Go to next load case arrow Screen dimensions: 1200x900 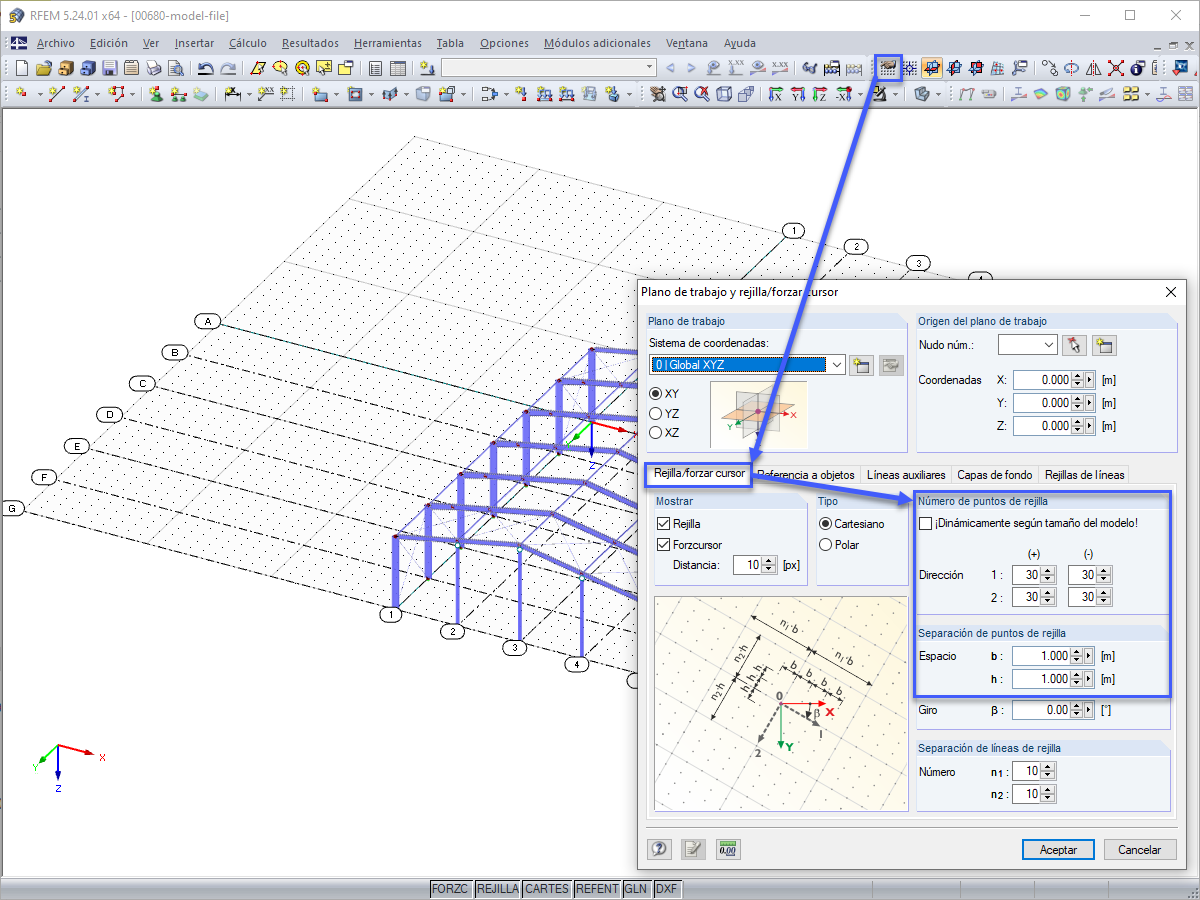(691, 68)
